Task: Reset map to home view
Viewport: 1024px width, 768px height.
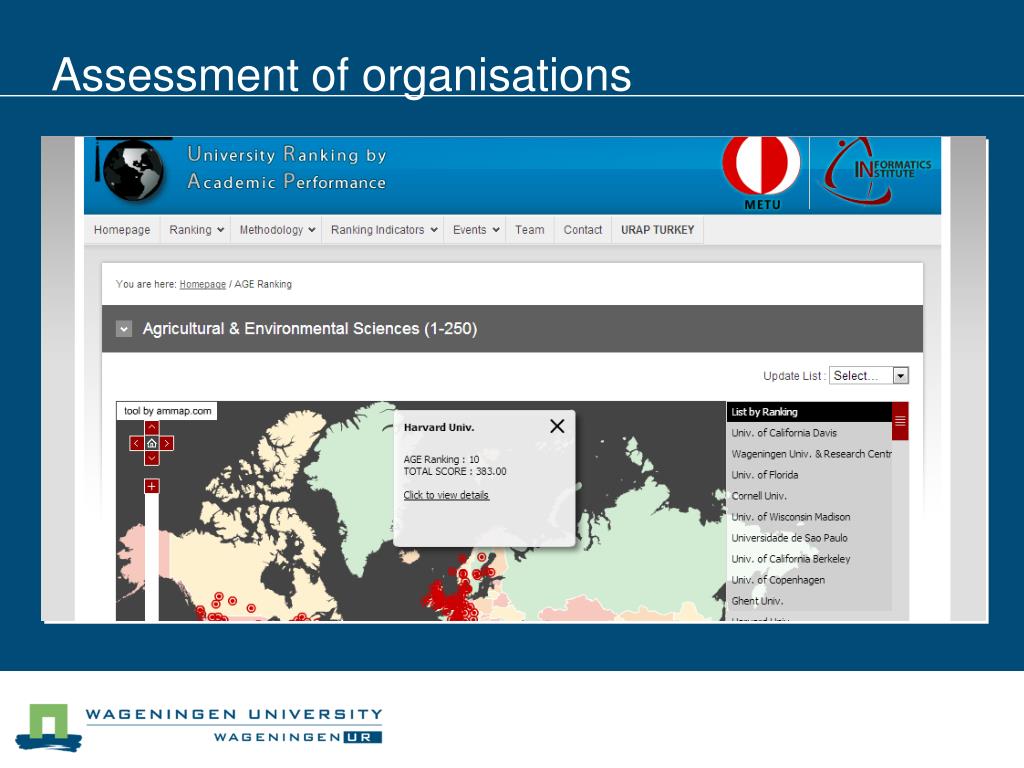Action: tap(152, 443)
